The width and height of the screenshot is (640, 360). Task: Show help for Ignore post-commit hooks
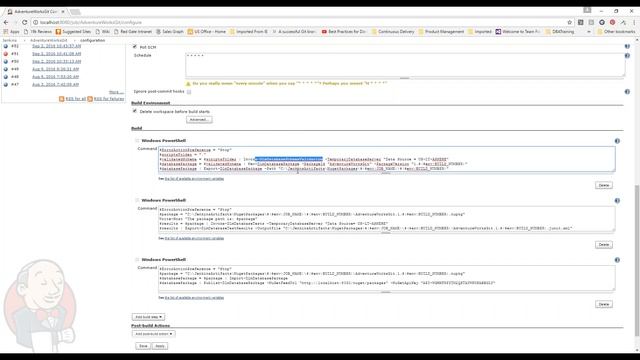tap(627, 92)
